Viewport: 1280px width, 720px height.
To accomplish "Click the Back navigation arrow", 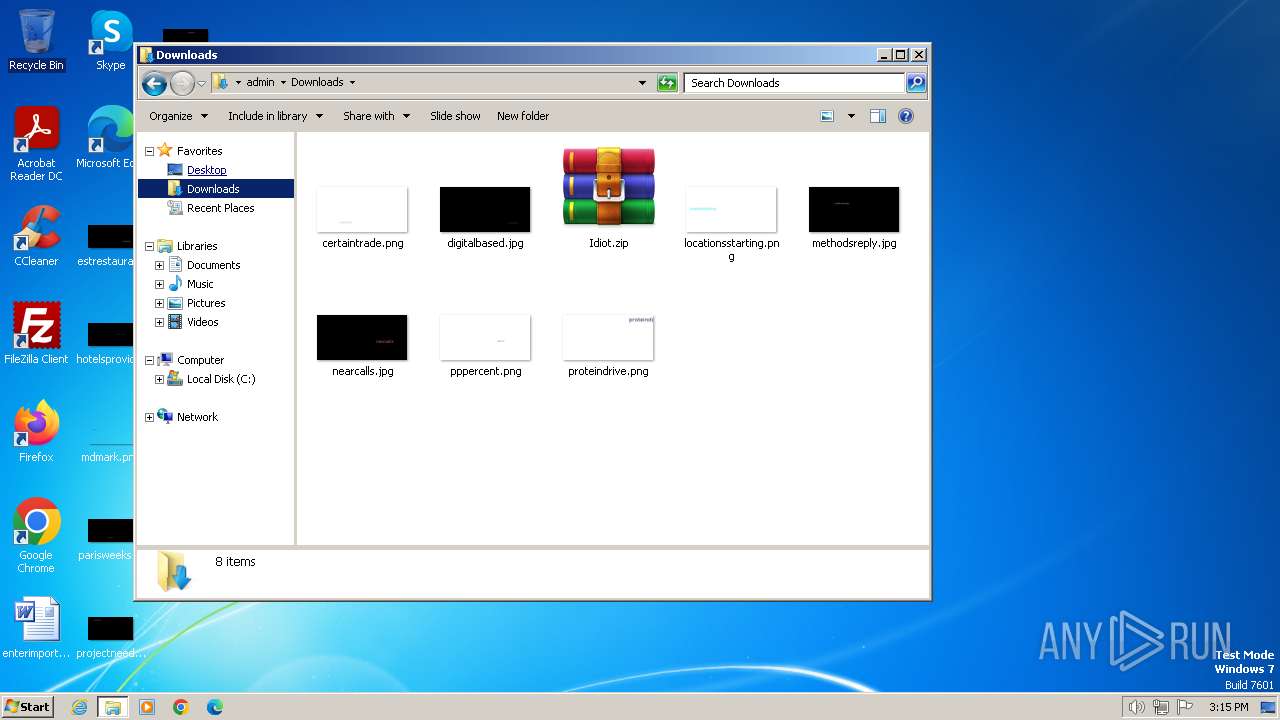I will (x=154, y=83).
